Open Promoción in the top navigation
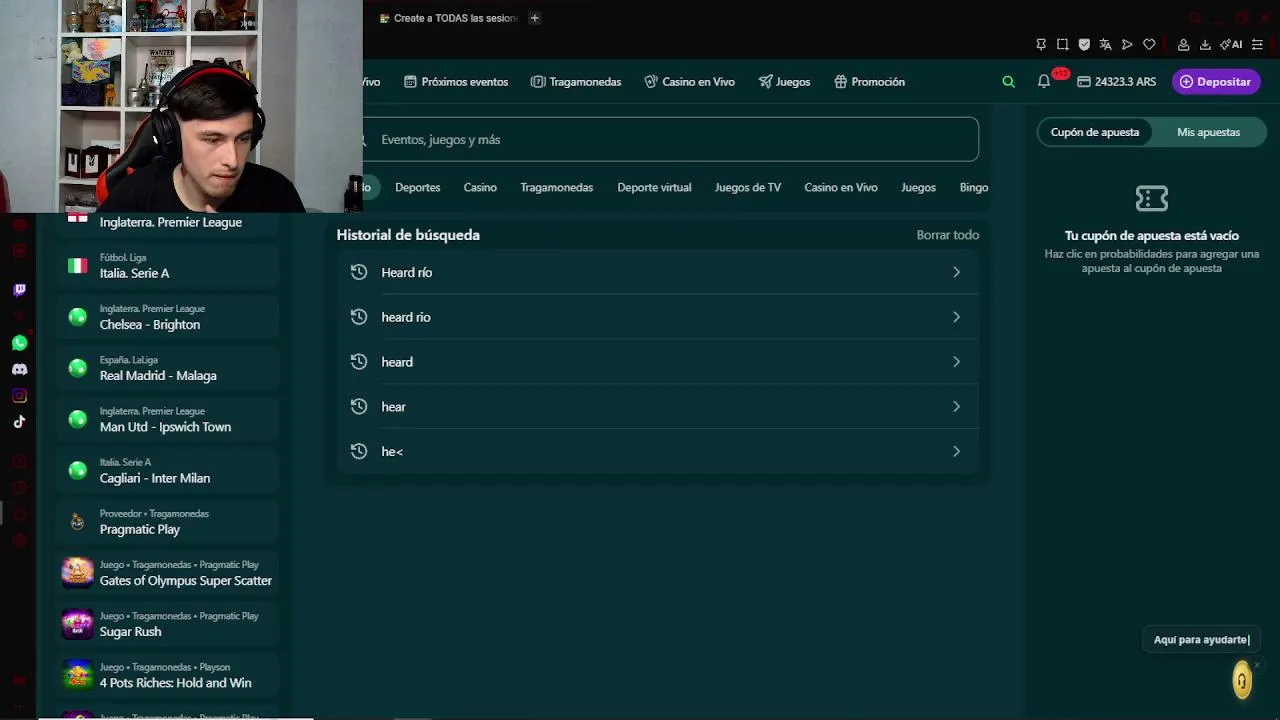The width and height of the screenshot is (1280, 720). coord(869,82)
